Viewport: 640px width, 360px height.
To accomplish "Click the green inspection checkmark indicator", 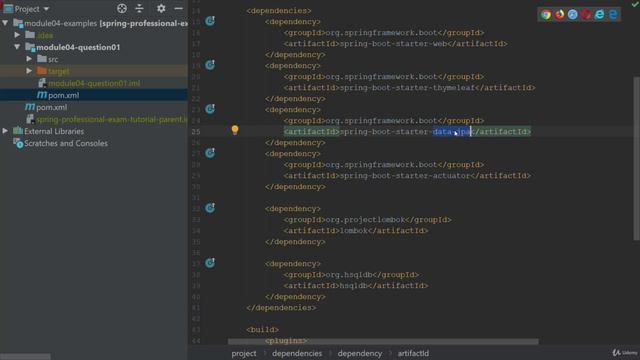I will click(635, 4).
